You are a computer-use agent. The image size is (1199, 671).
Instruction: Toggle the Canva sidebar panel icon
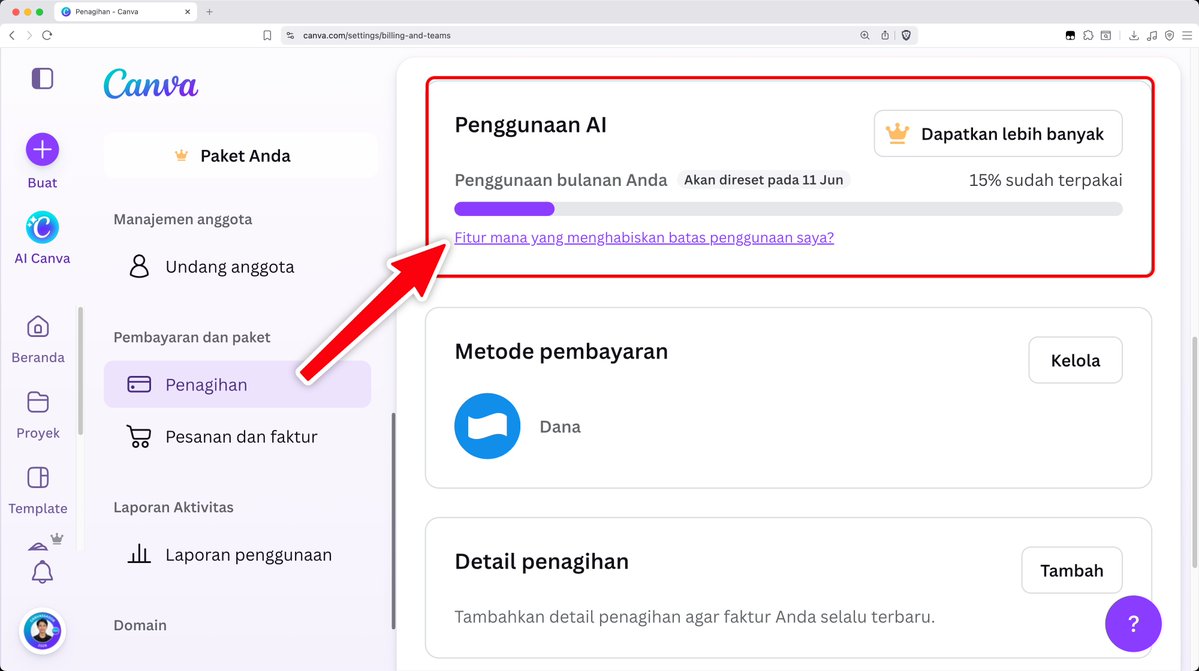click(42, 79)
